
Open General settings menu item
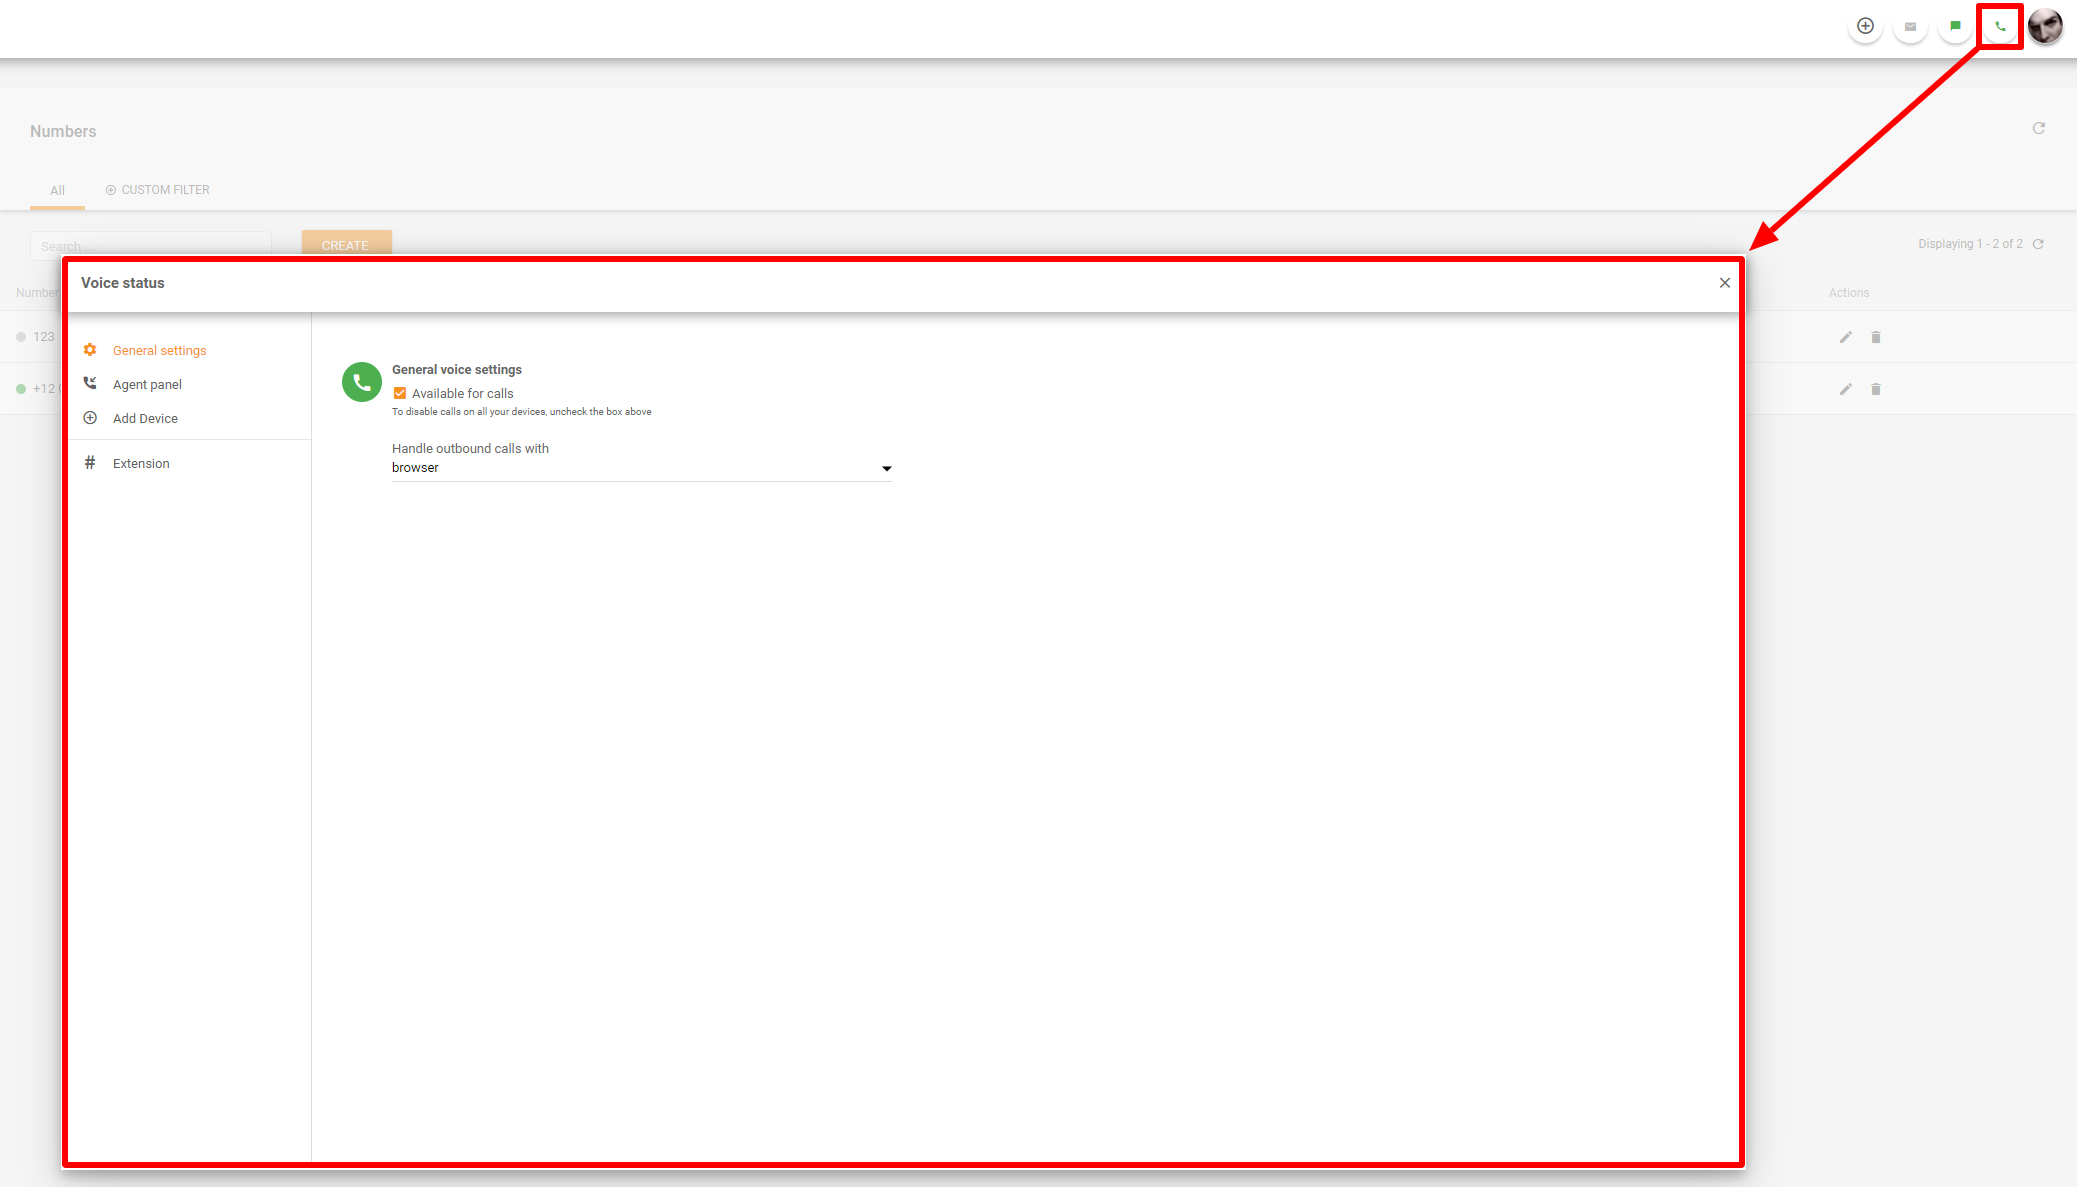click(x=159, y=351)
